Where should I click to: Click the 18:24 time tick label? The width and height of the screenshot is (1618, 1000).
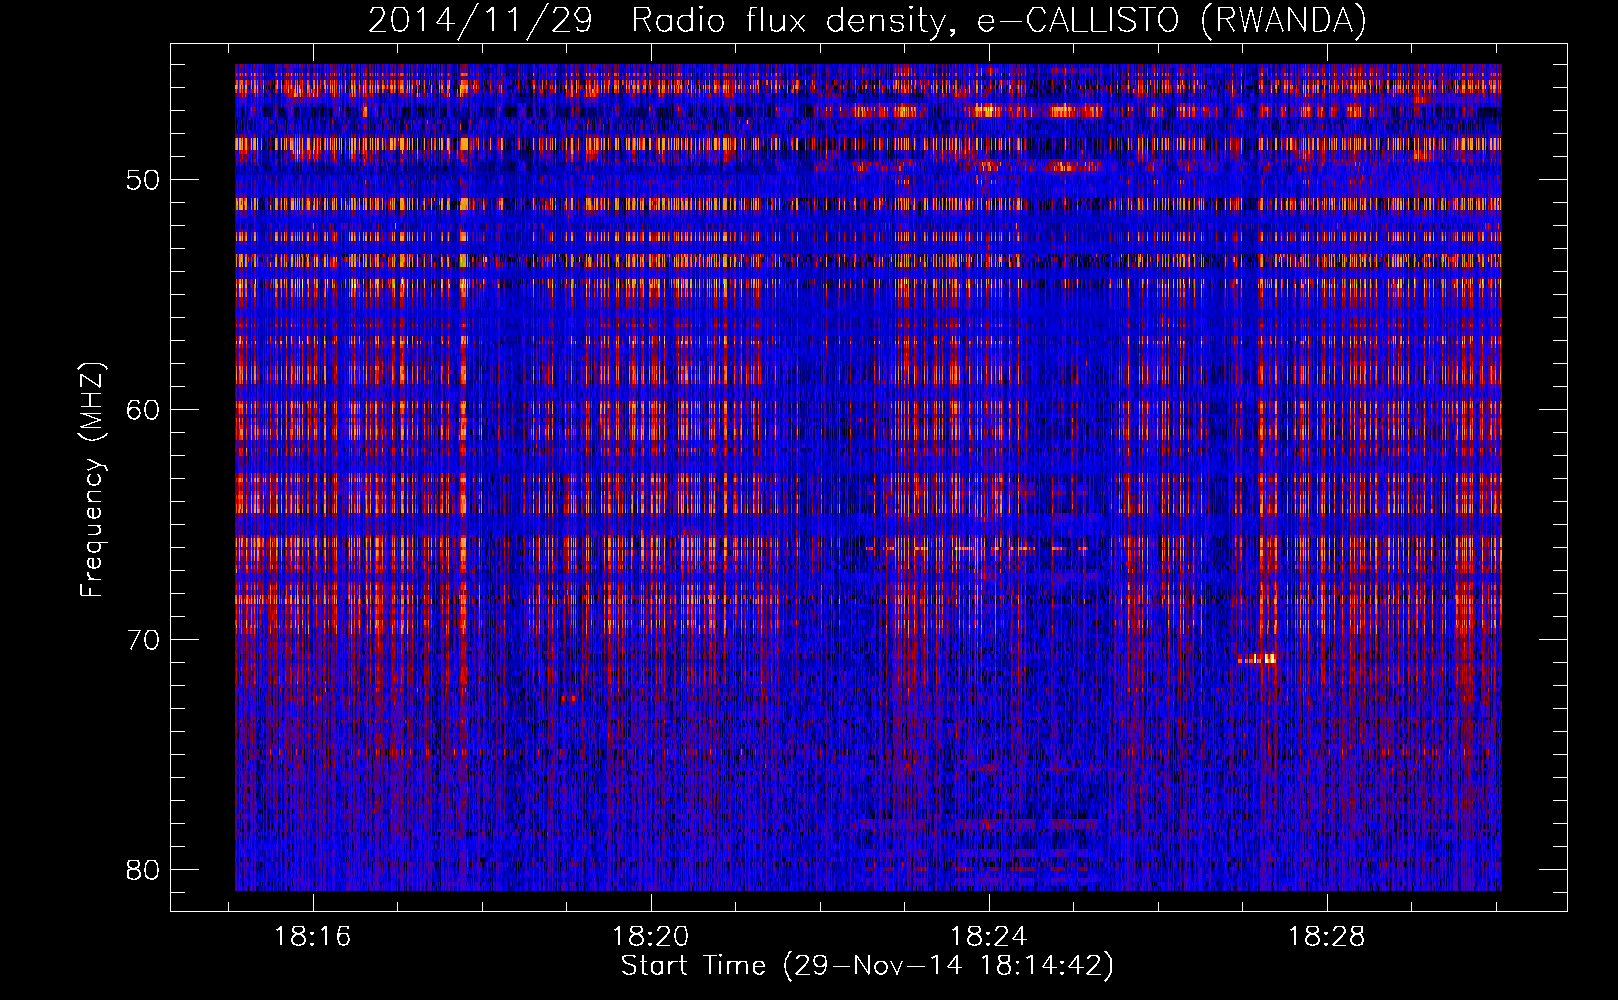(988, 937)
